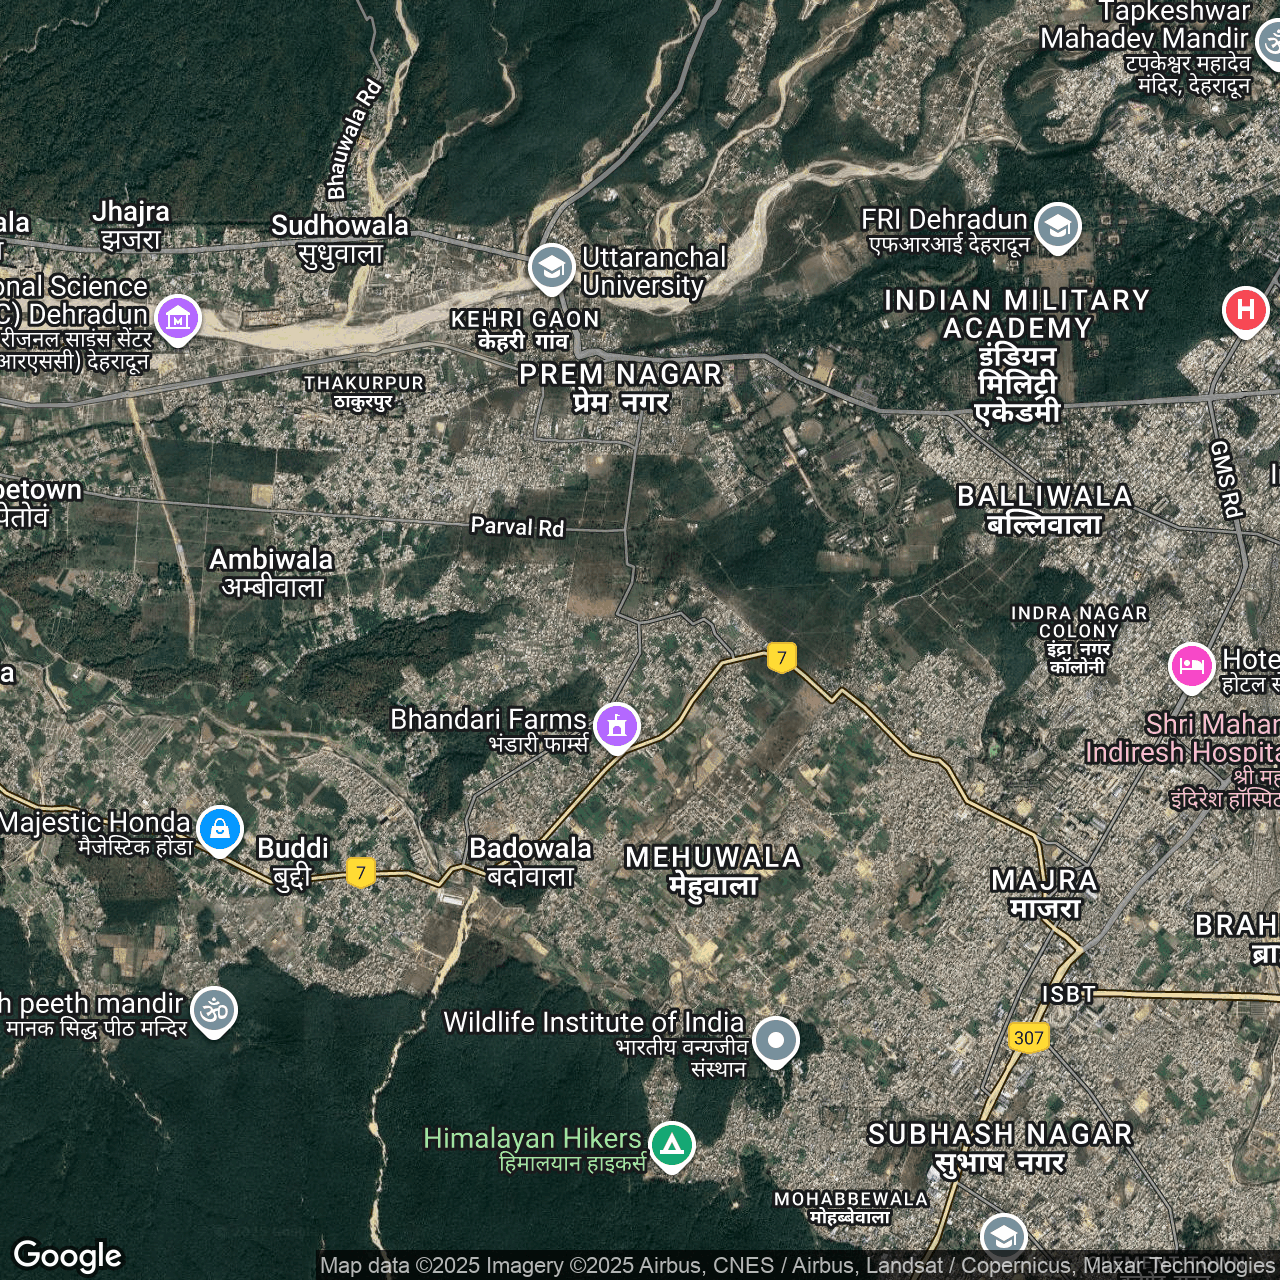Click the Parval Rd road label
Screen dimensions: 1280x1280
pos(517,526)
